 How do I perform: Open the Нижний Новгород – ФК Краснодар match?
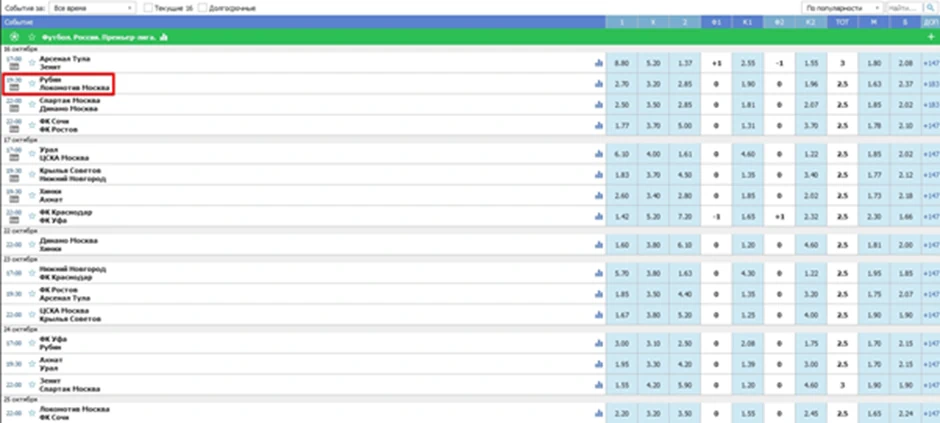tap(73, 273)
